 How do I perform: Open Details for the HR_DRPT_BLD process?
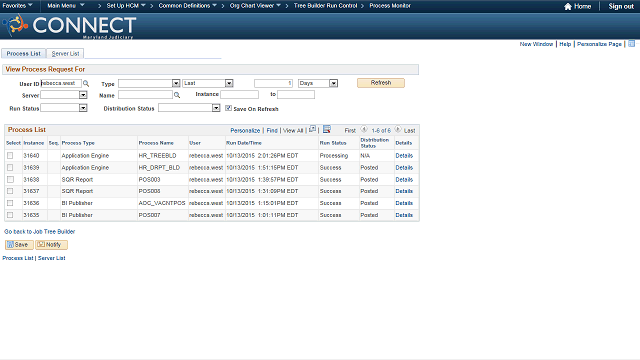pyautogui.click(x=404, y=167)
